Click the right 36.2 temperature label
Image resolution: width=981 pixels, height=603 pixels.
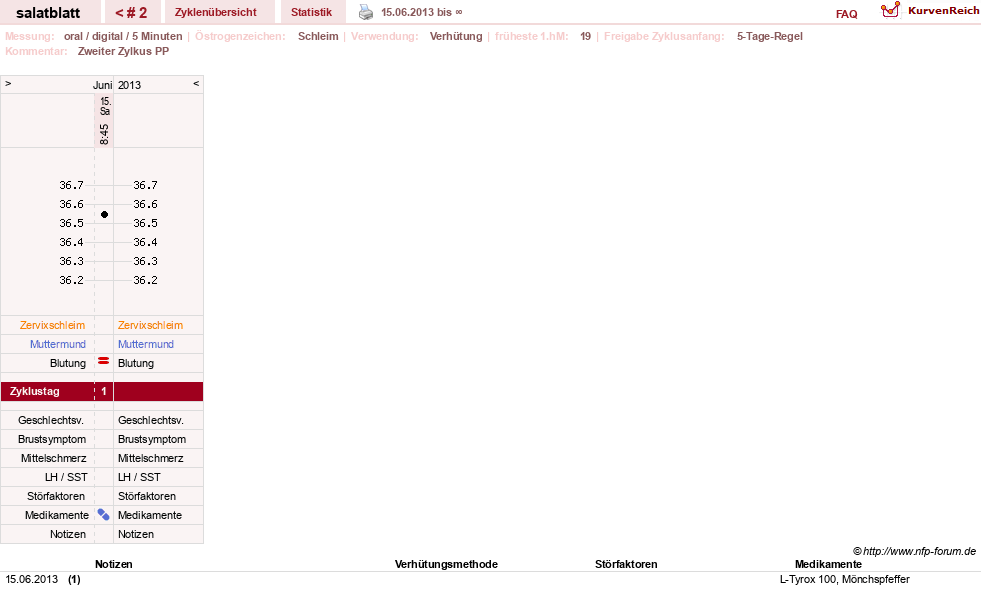[145, 280]
